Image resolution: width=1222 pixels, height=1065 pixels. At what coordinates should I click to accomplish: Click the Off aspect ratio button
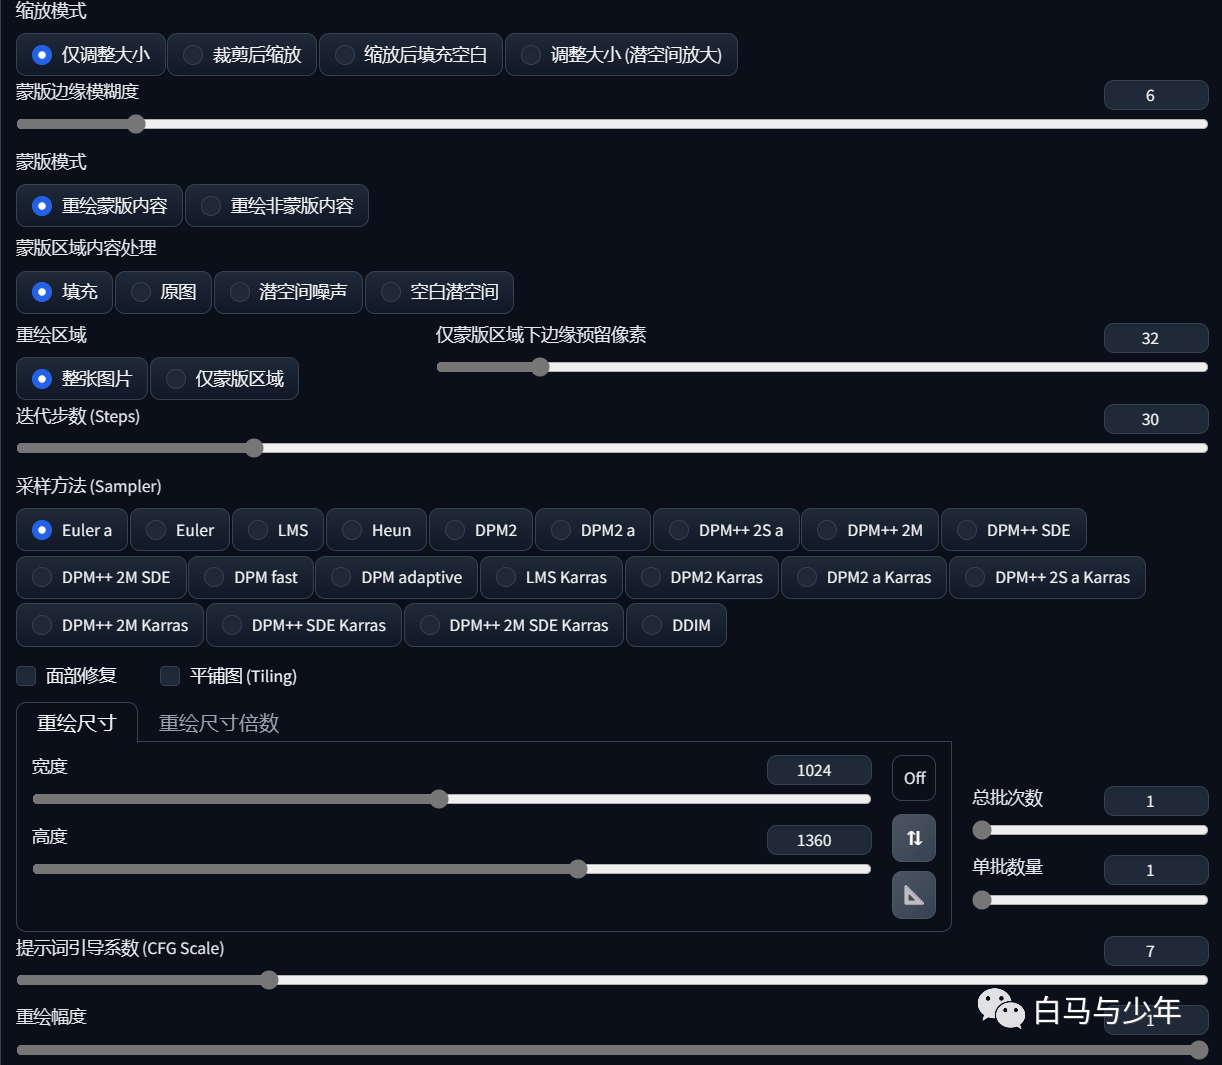(x=914, y=778)
